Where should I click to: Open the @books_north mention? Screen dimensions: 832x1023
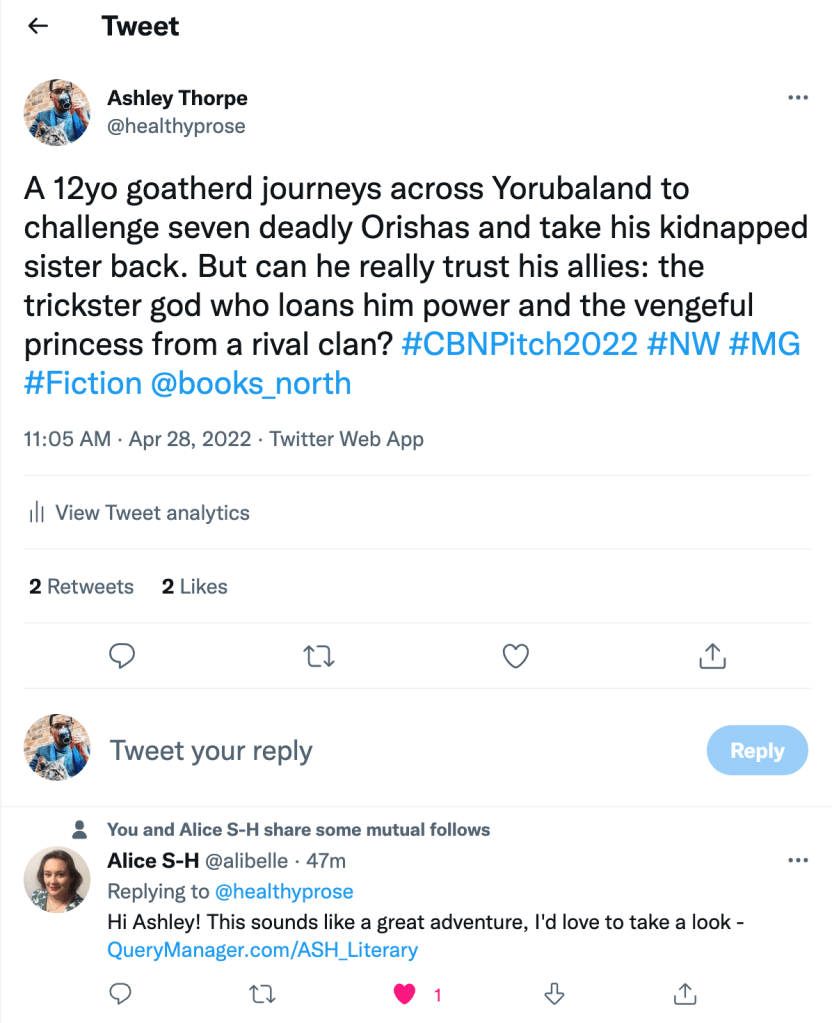click(x=251, y=382)
